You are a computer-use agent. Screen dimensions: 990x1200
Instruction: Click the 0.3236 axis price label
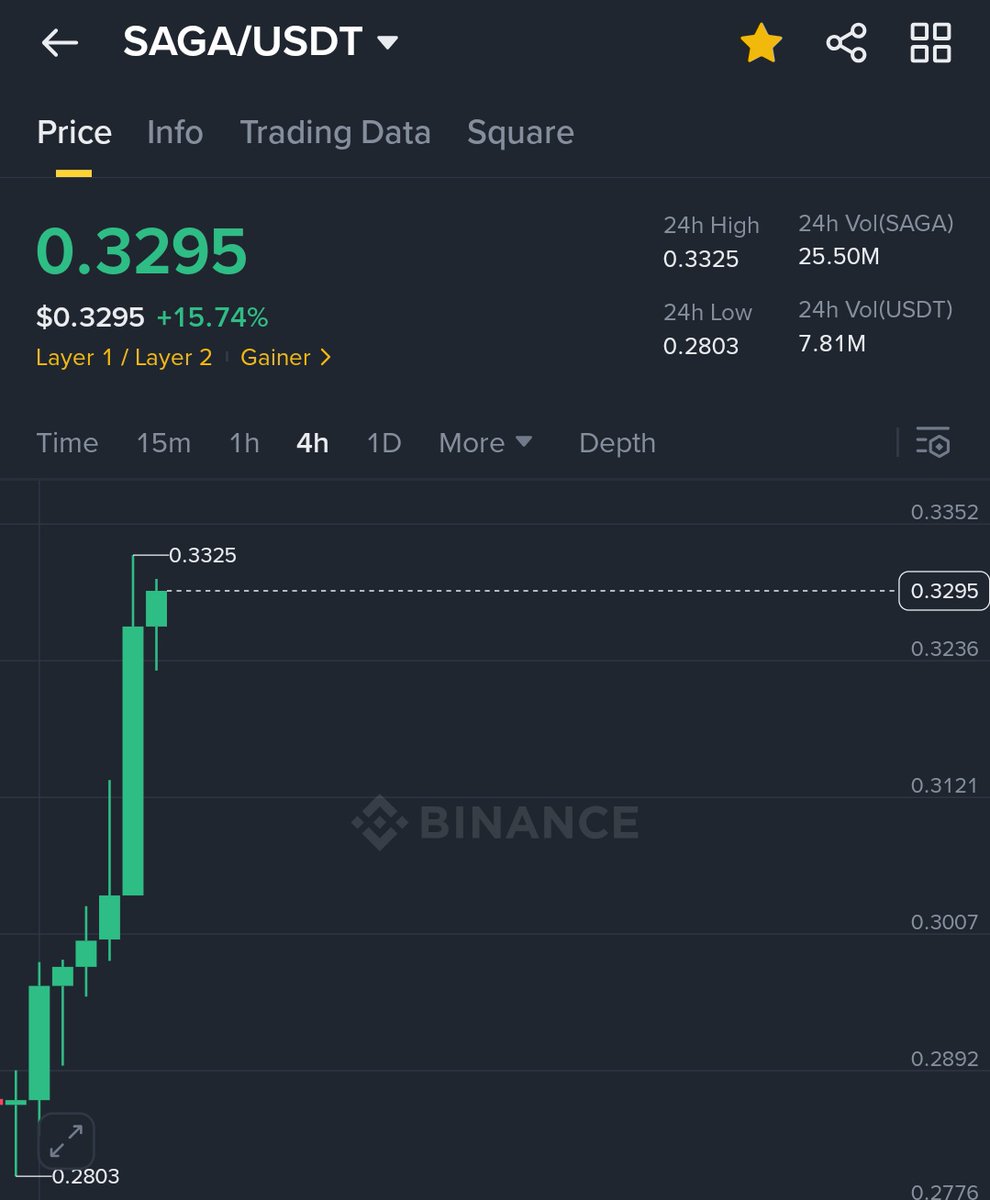pyautogui.click(x=944, y=649)
